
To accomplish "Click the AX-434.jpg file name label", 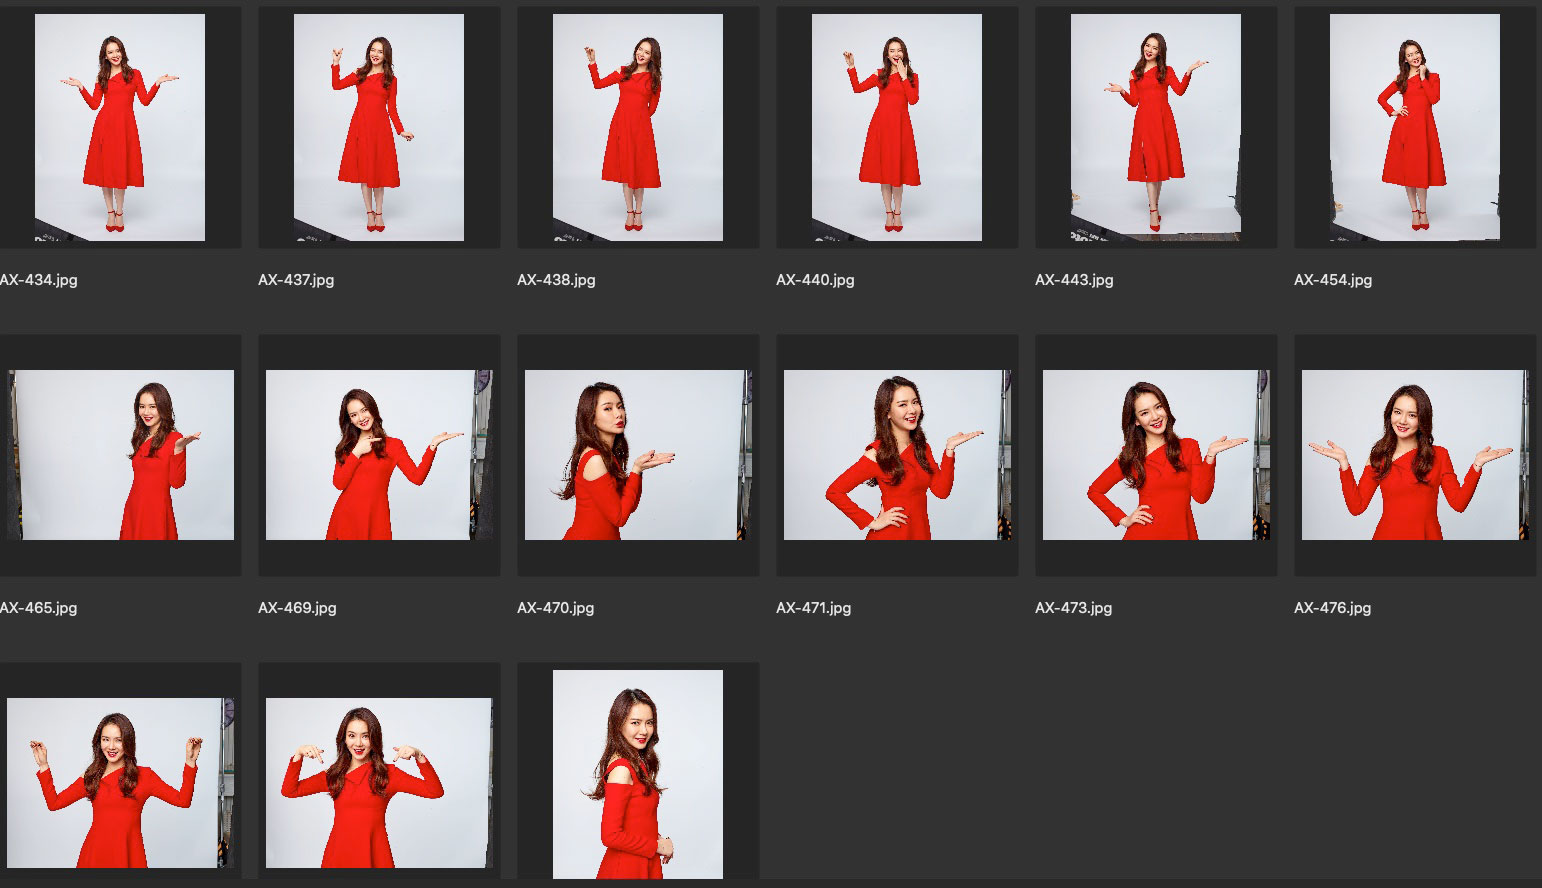I will 39,280.
